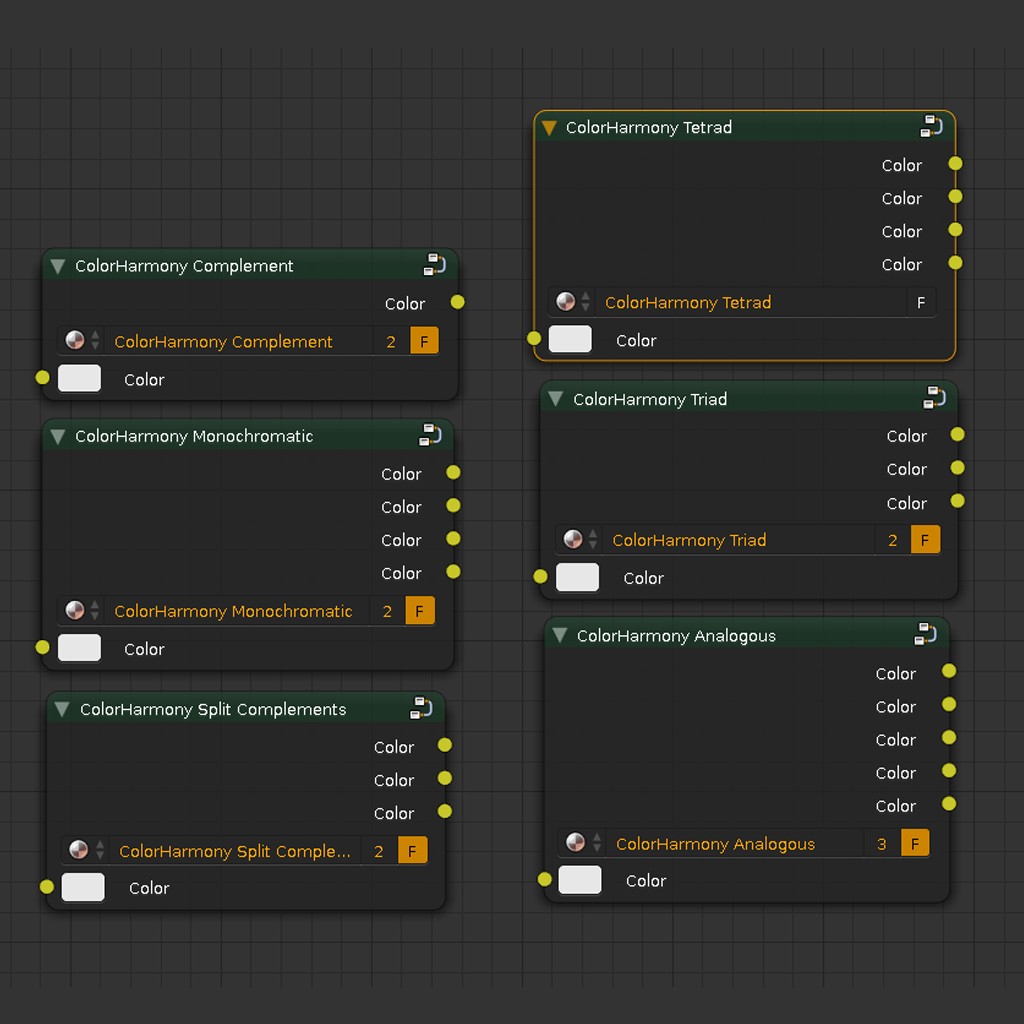Screen dimensions: 1024x1024
Task: Click the node group icon on ColorHarmony Monochromatic header
Action: pos(430,435)
